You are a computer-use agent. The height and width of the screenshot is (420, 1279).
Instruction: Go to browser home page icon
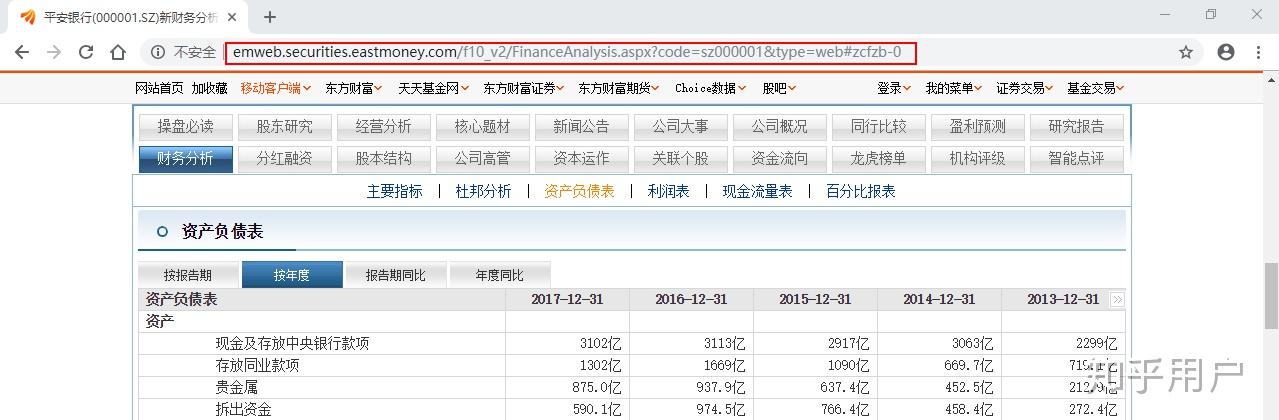tap(118, 52)
